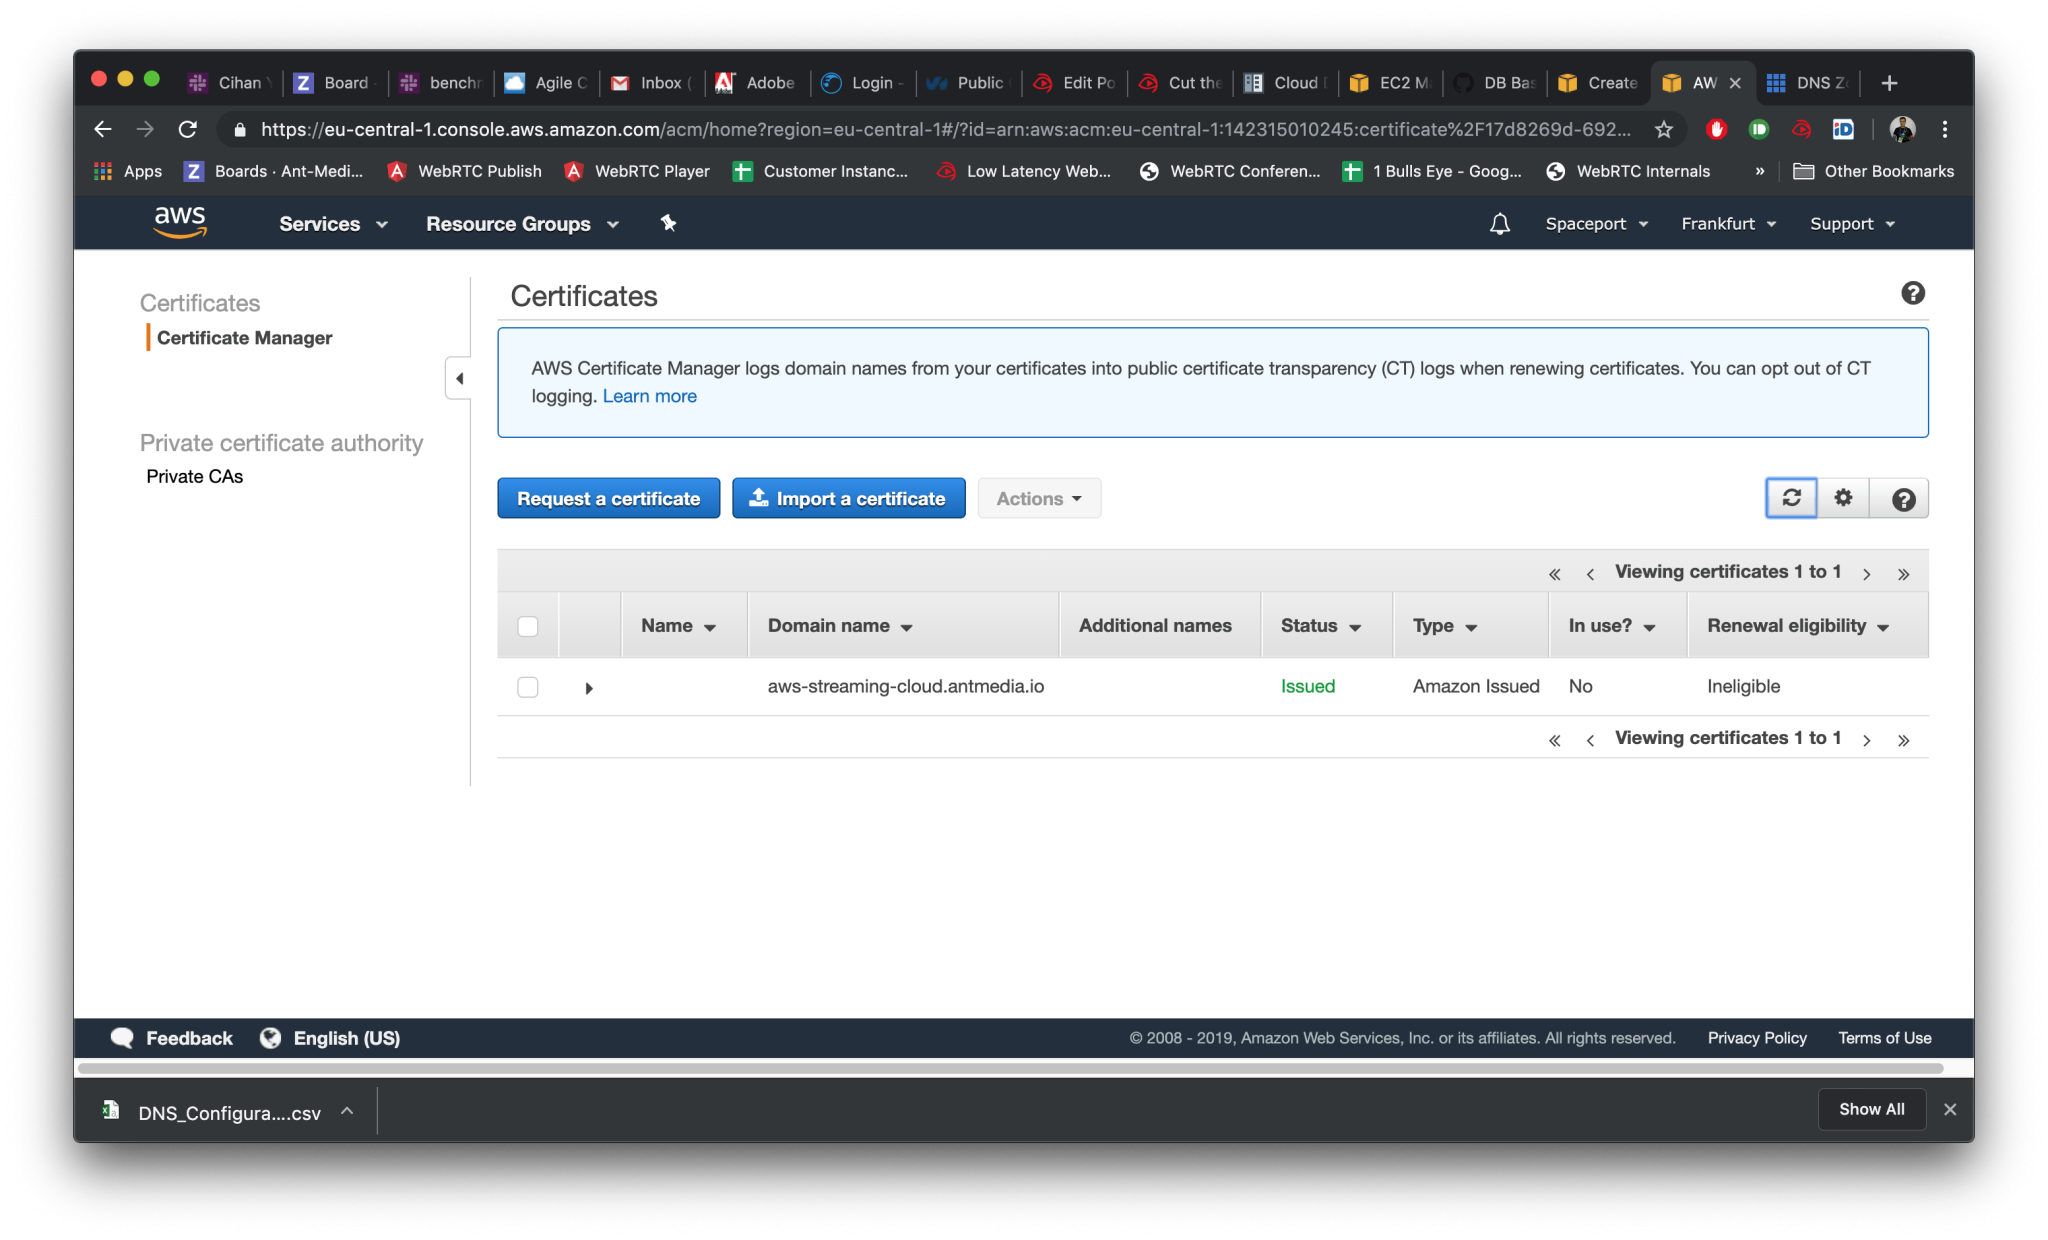
Task: Click the pin shortcuts icon in AWS navbar
Action: click(x=668, y=223)
